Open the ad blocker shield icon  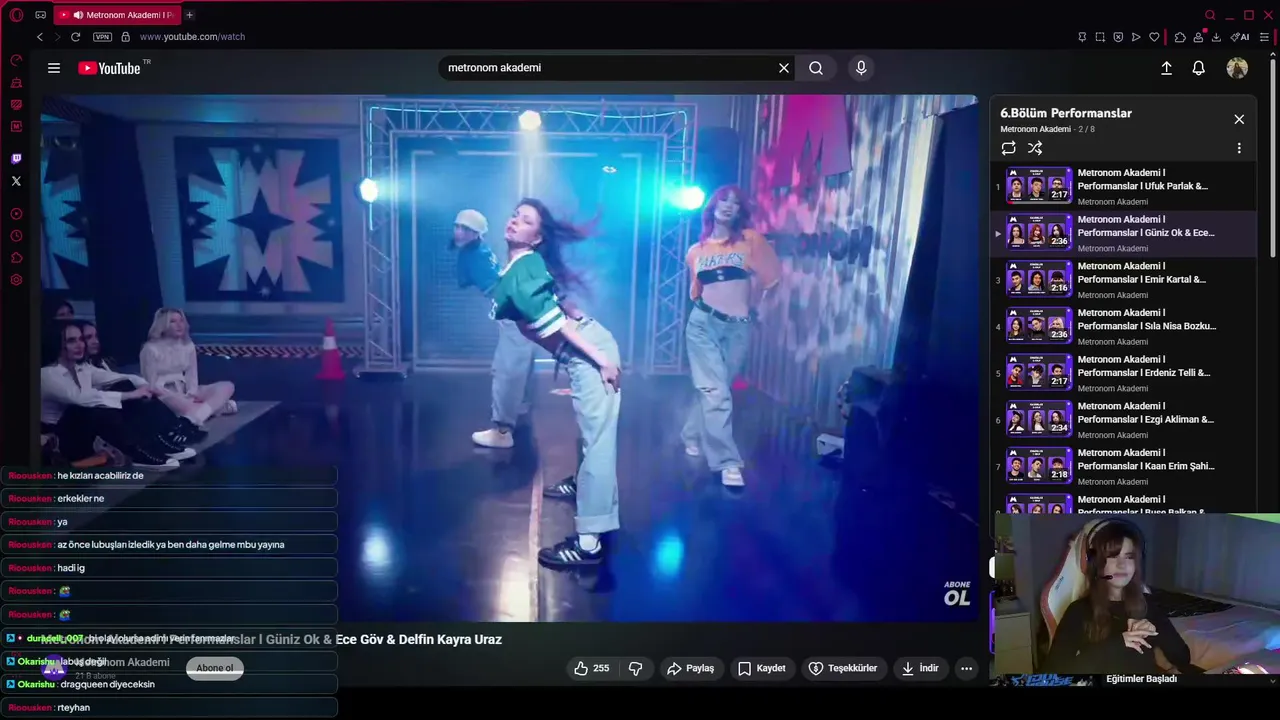pyautogui.click(x=1118, y=37)
